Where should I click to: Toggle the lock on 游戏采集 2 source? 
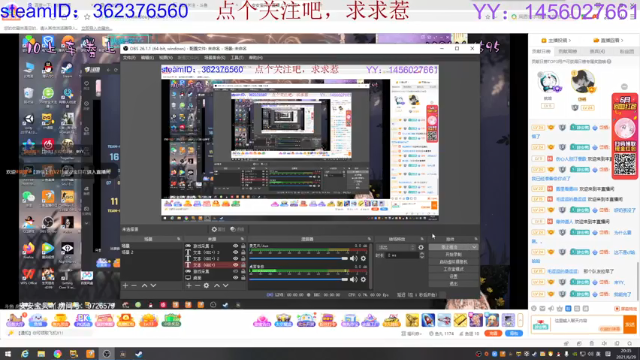[243, 246]
